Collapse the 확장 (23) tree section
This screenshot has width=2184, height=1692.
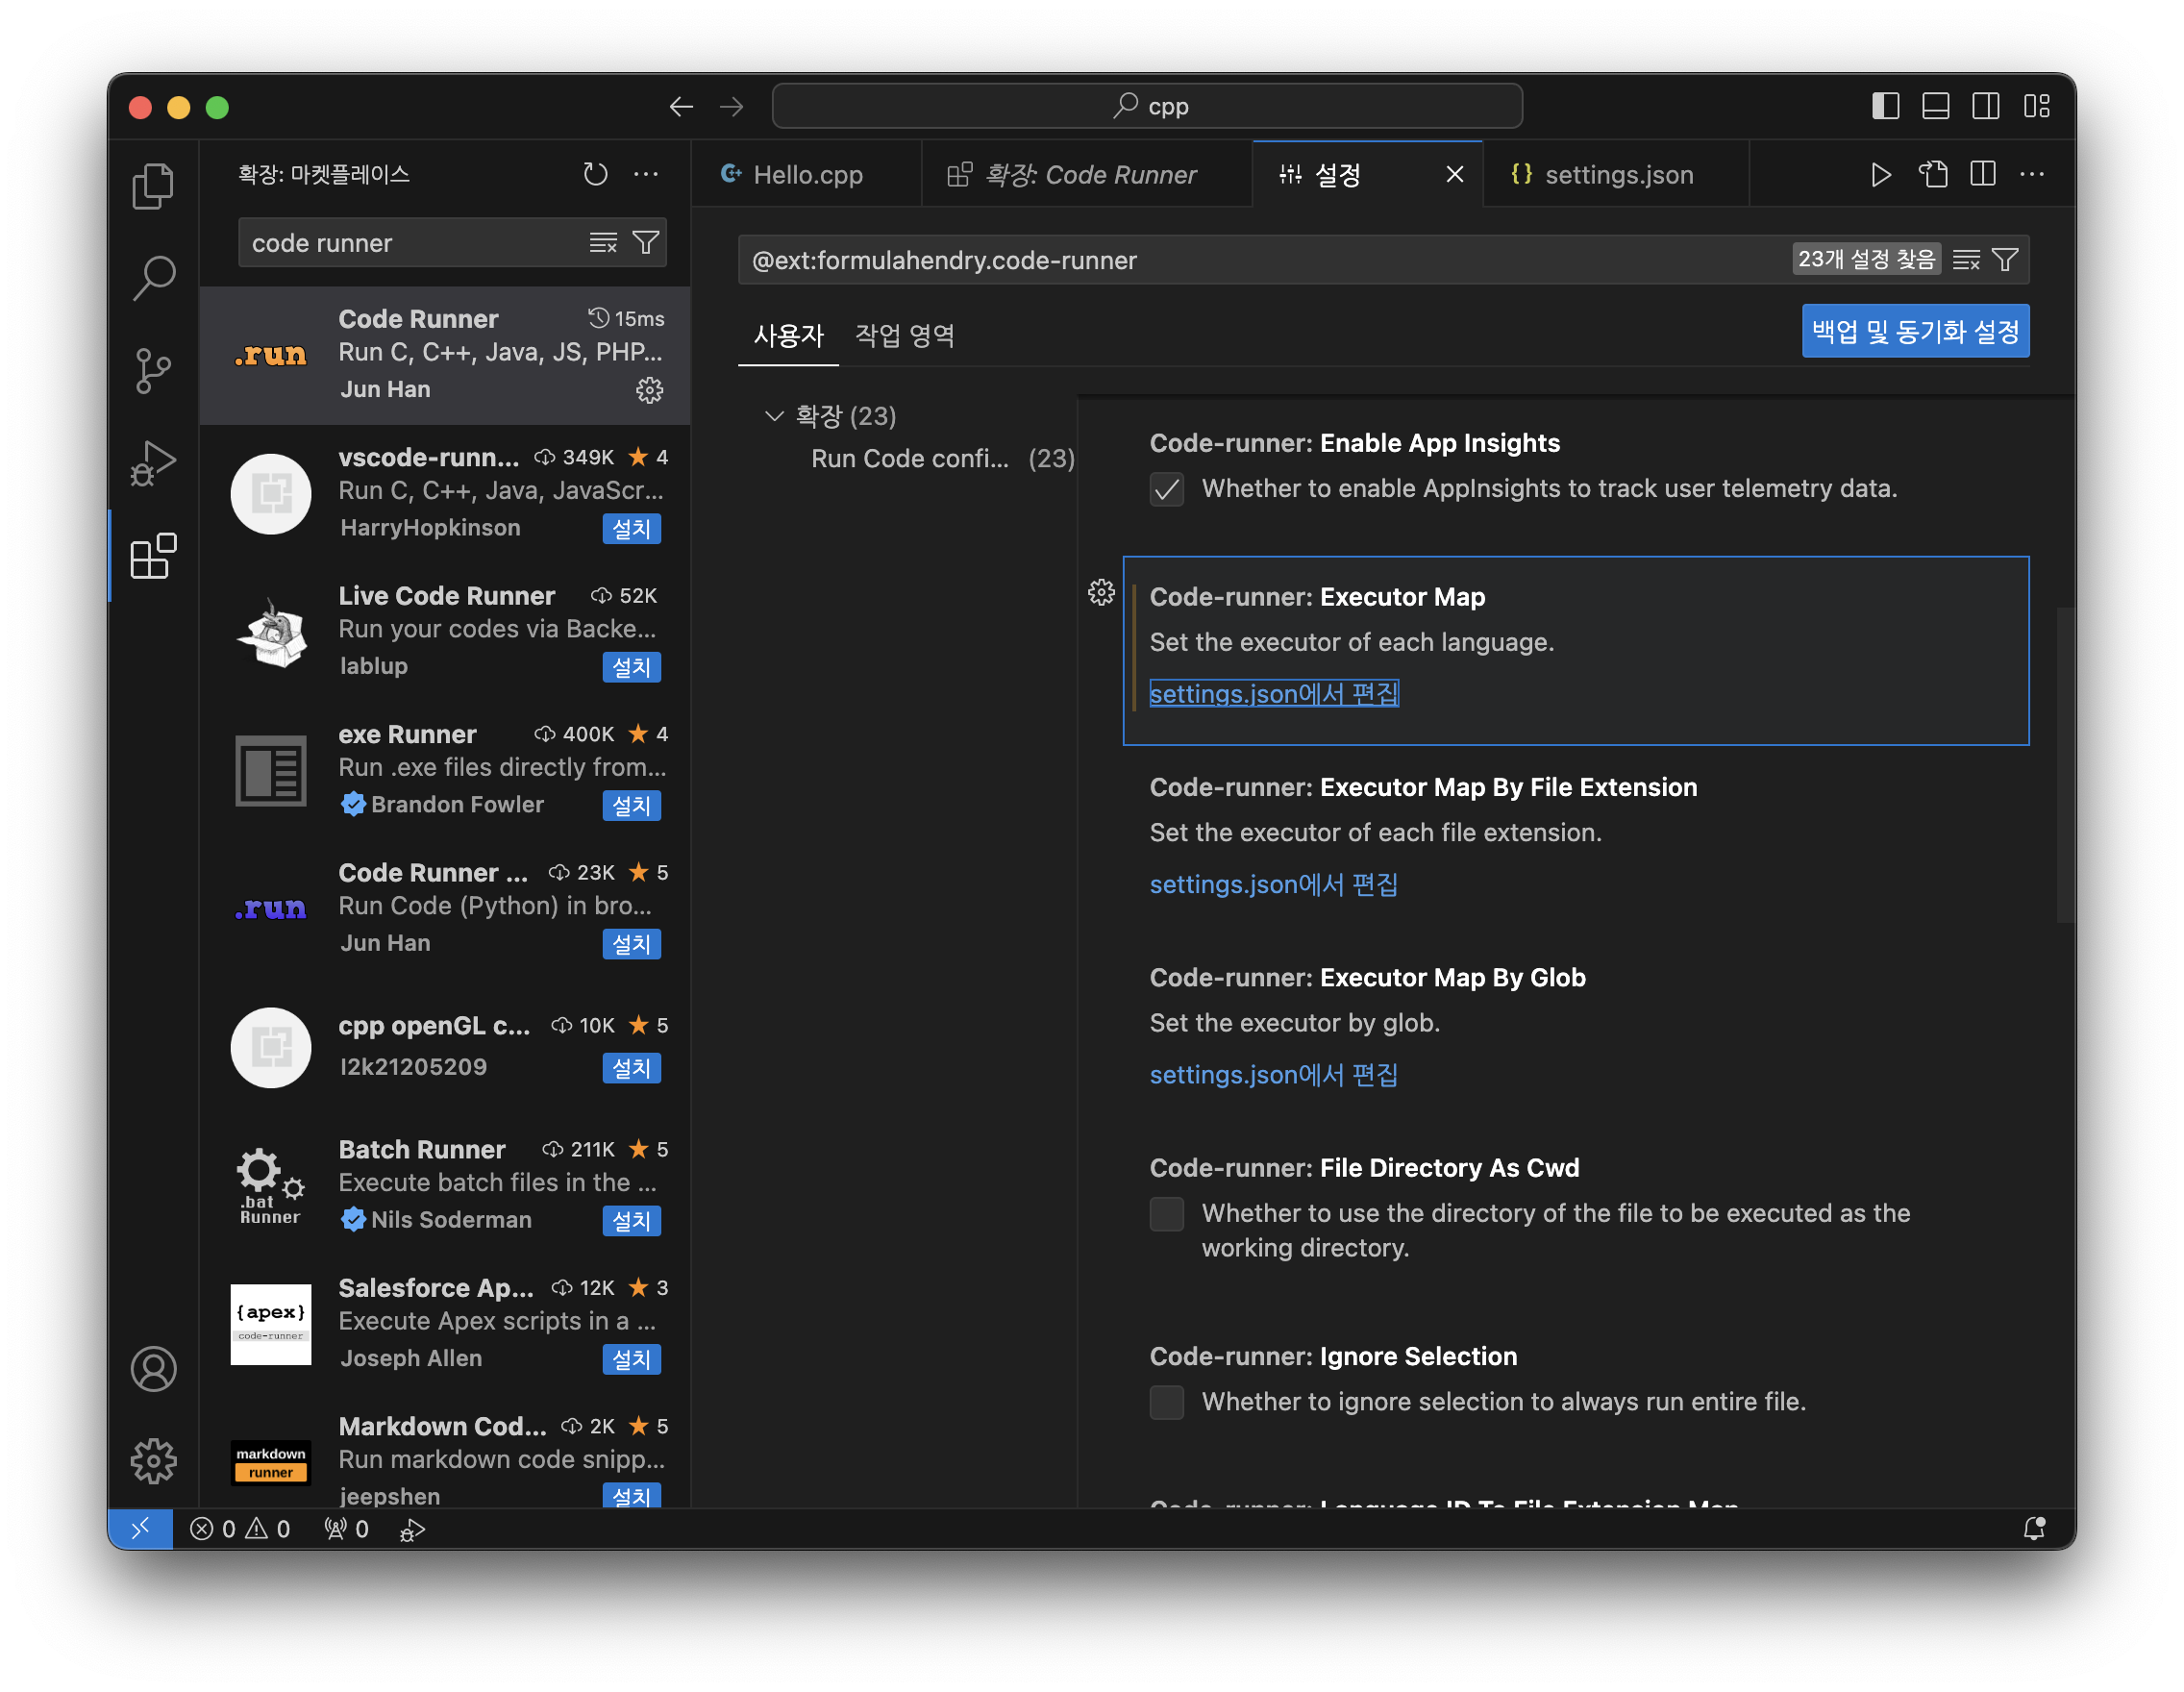[x=774, y=416]
